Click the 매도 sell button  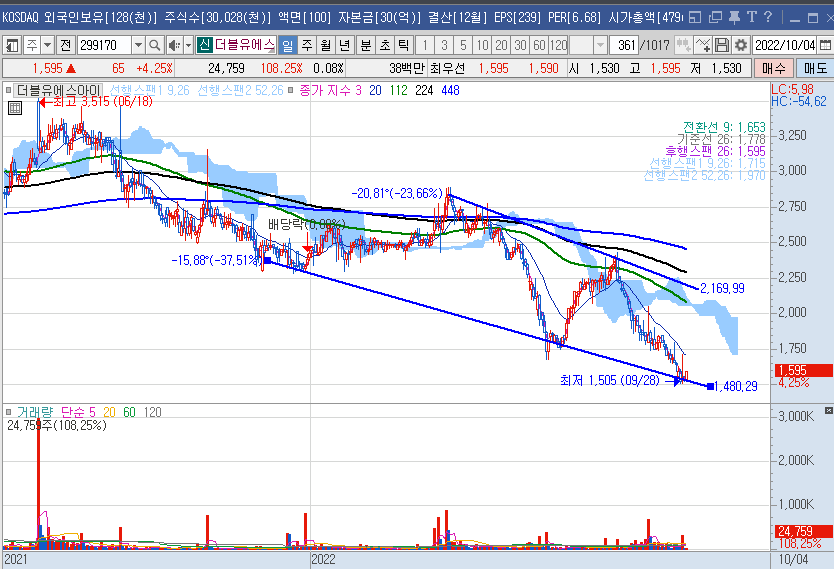(815, 69)
